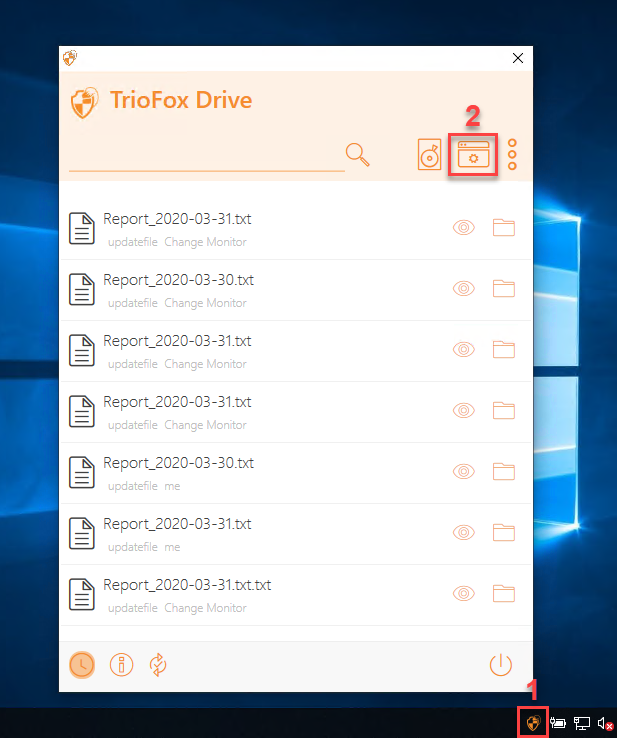
Task: Click the battery power tray icon
Action: pos(557,722)
